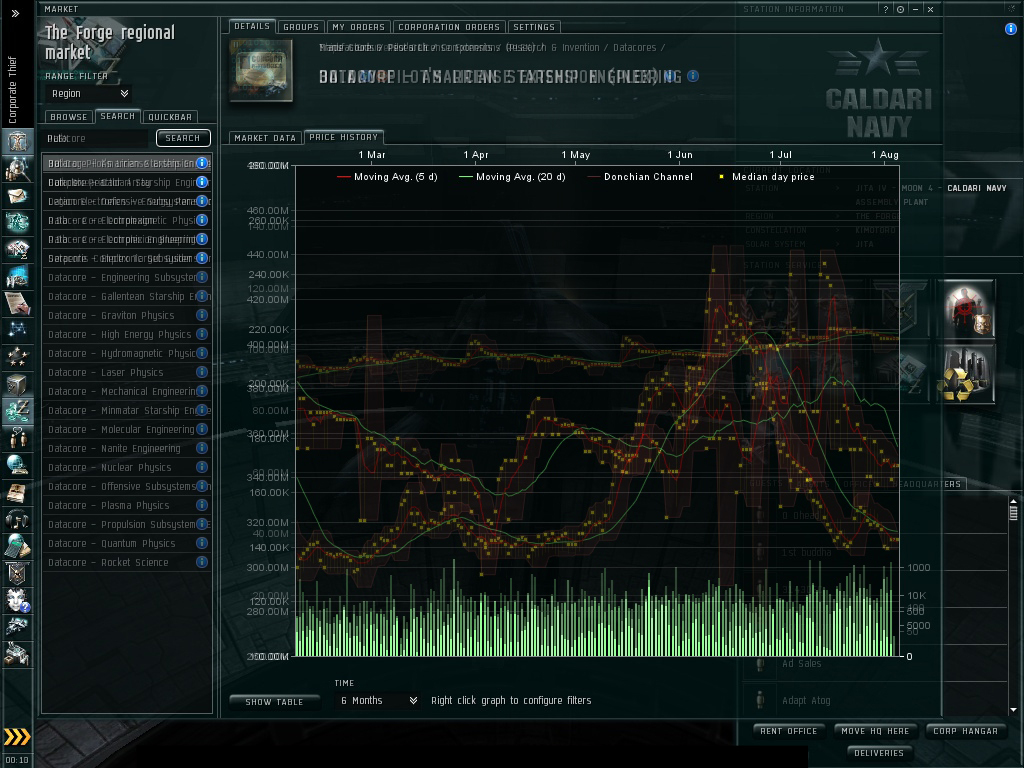Click the Move HQ Here button

click(875, 731)
